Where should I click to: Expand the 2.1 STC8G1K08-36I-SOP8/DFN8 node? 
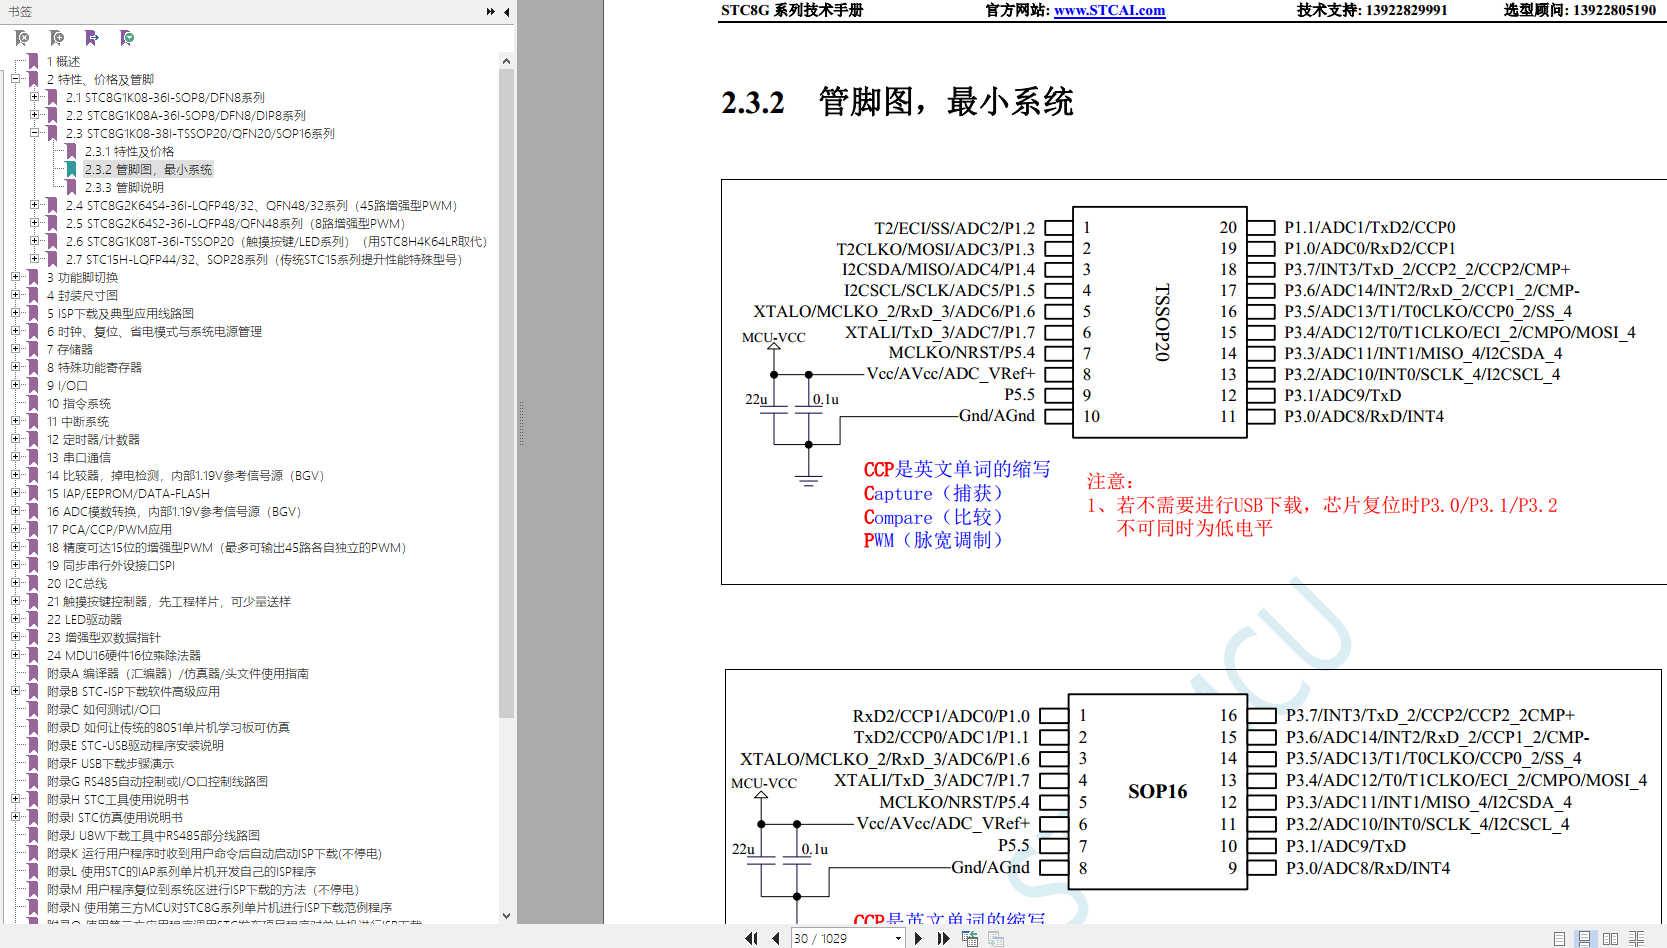tap(35, 97)
